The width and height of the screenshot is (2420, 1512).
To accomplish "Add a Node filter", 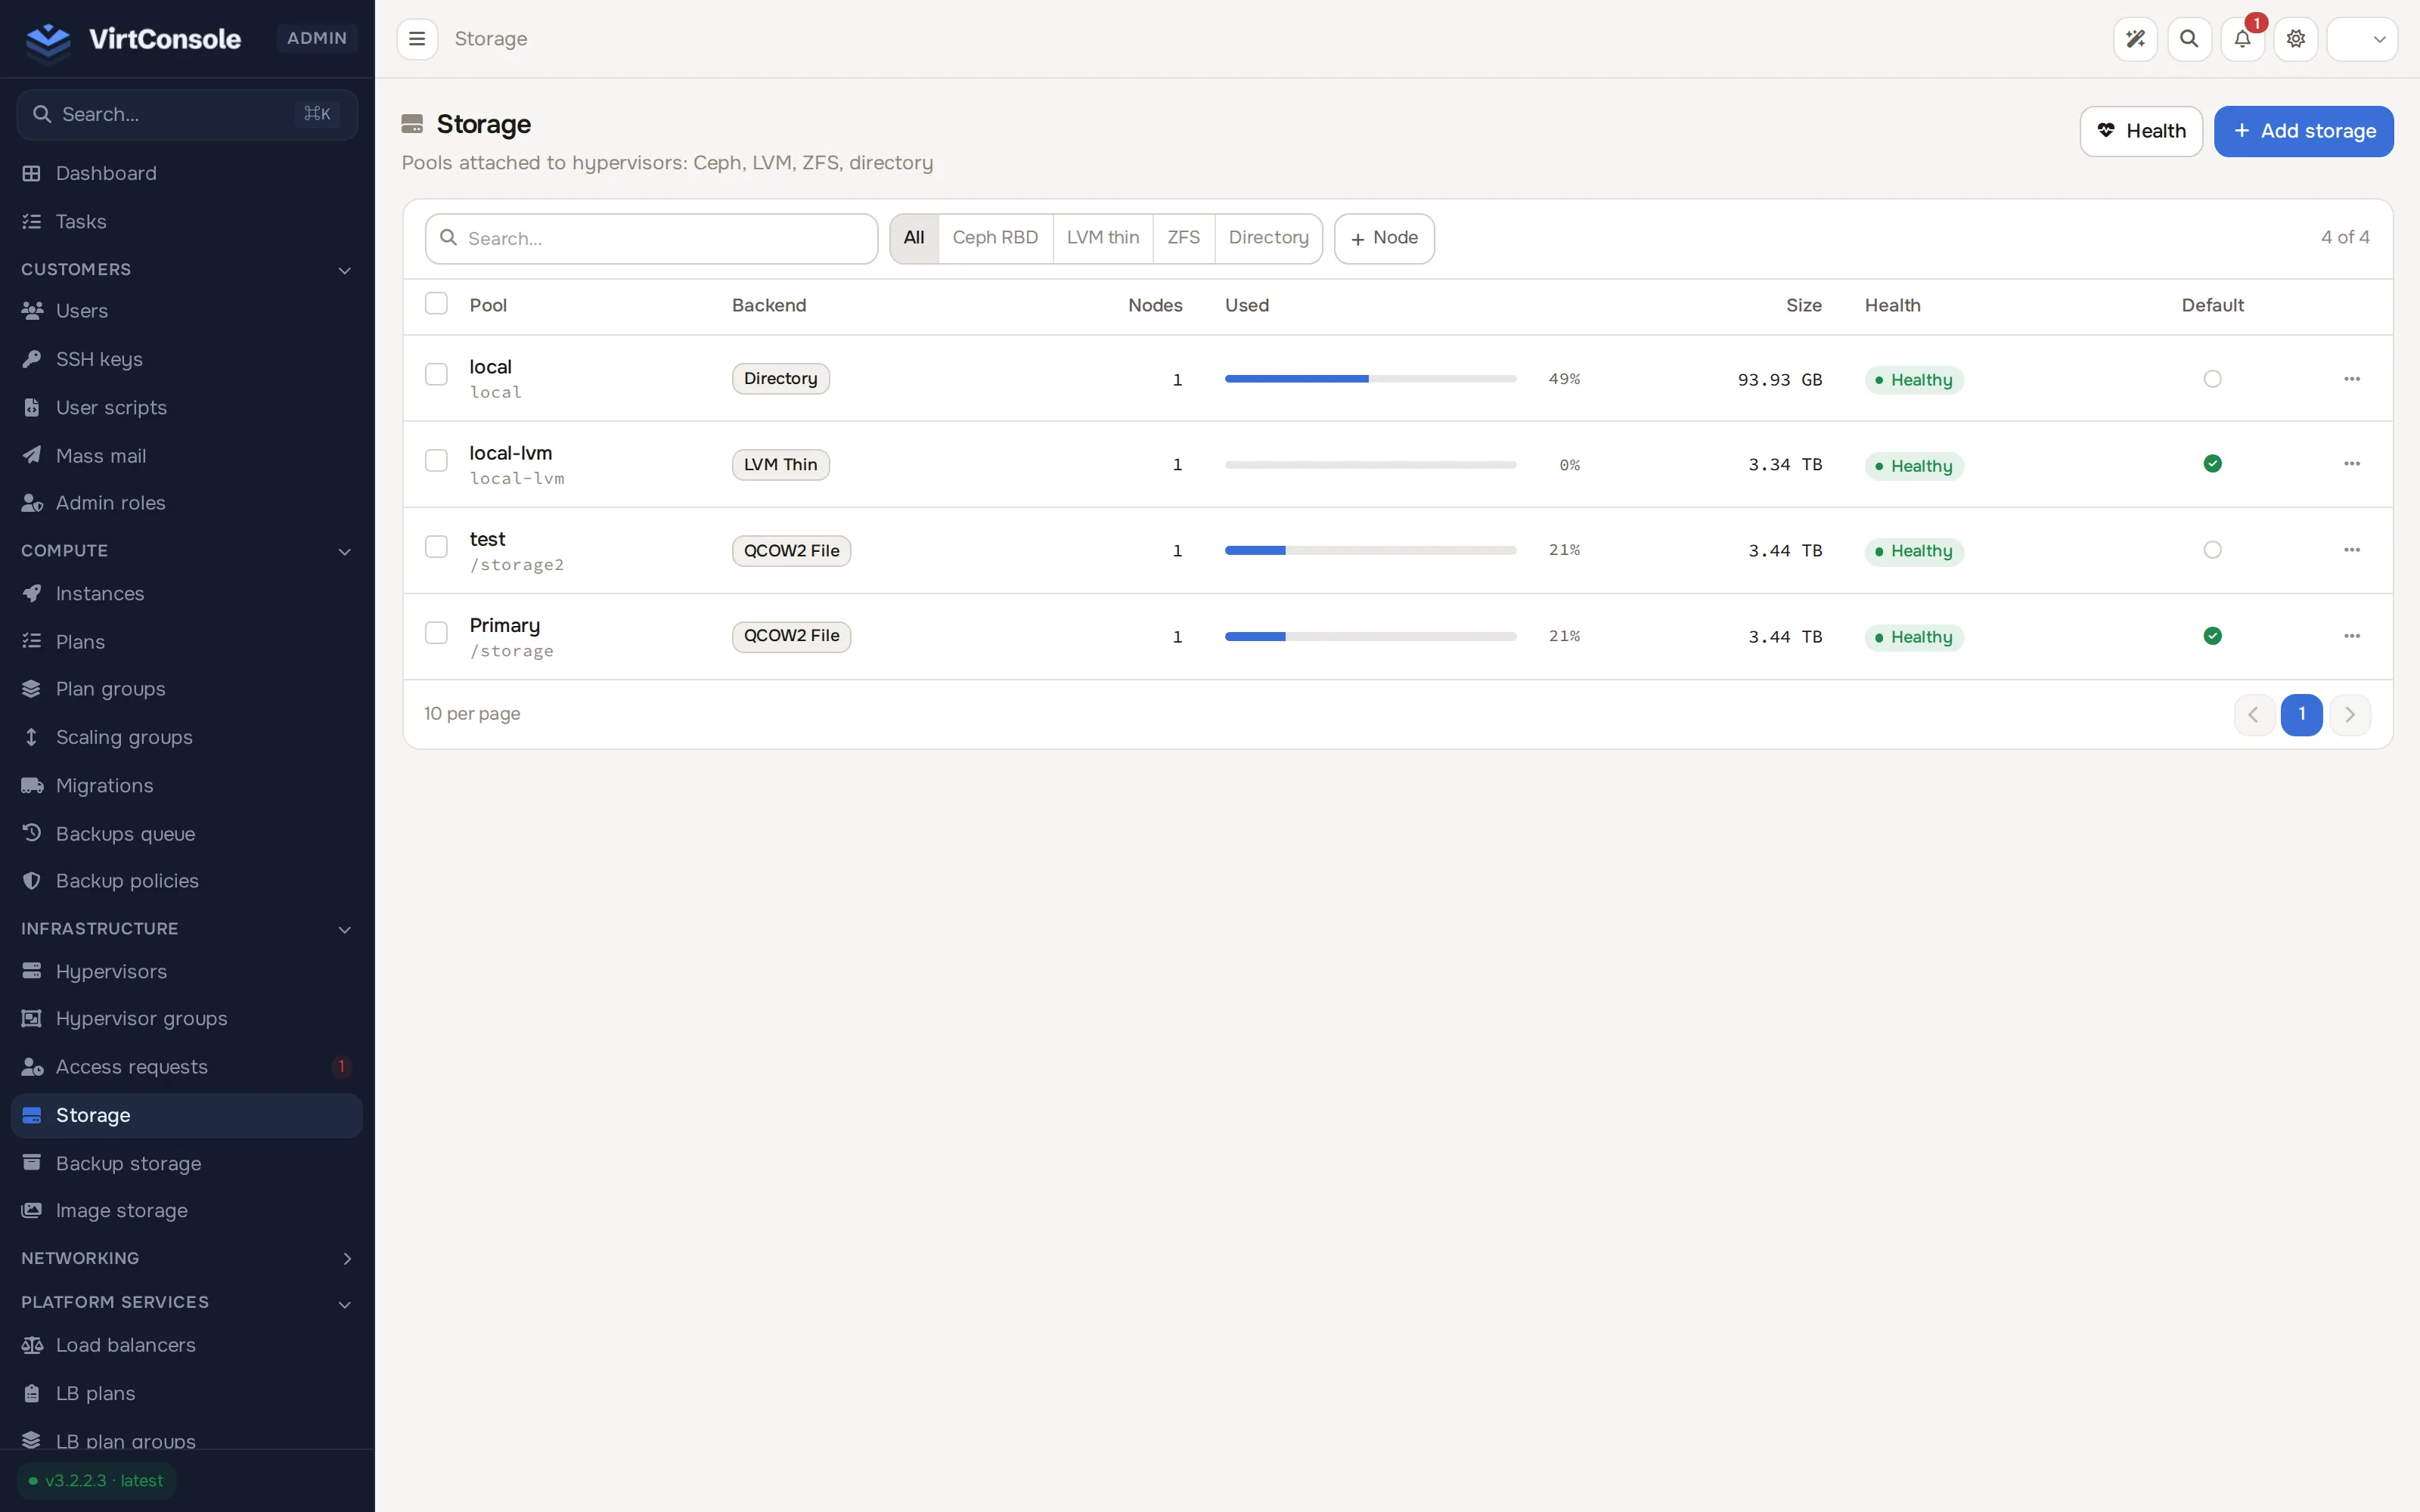I will click(x=1384, y=238).
